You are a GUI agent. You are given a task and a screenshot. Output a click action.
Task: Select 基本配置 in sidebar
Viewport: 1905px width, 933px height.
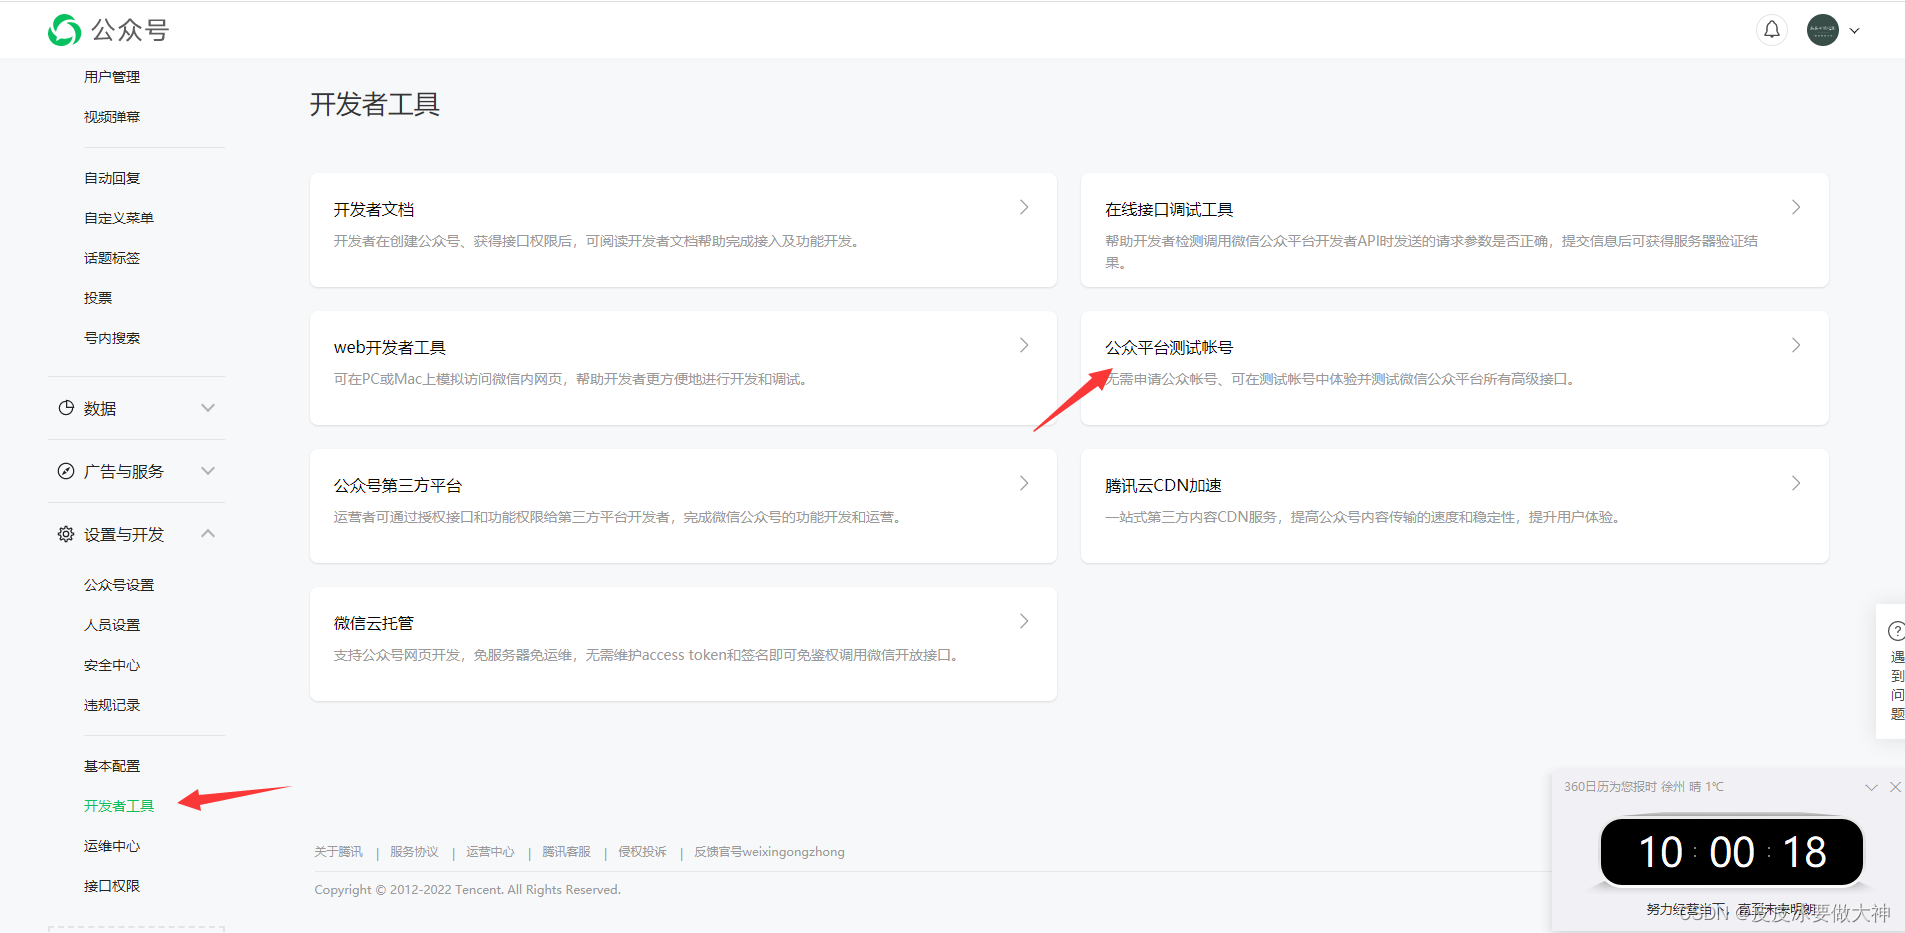(x=112, y=766)
